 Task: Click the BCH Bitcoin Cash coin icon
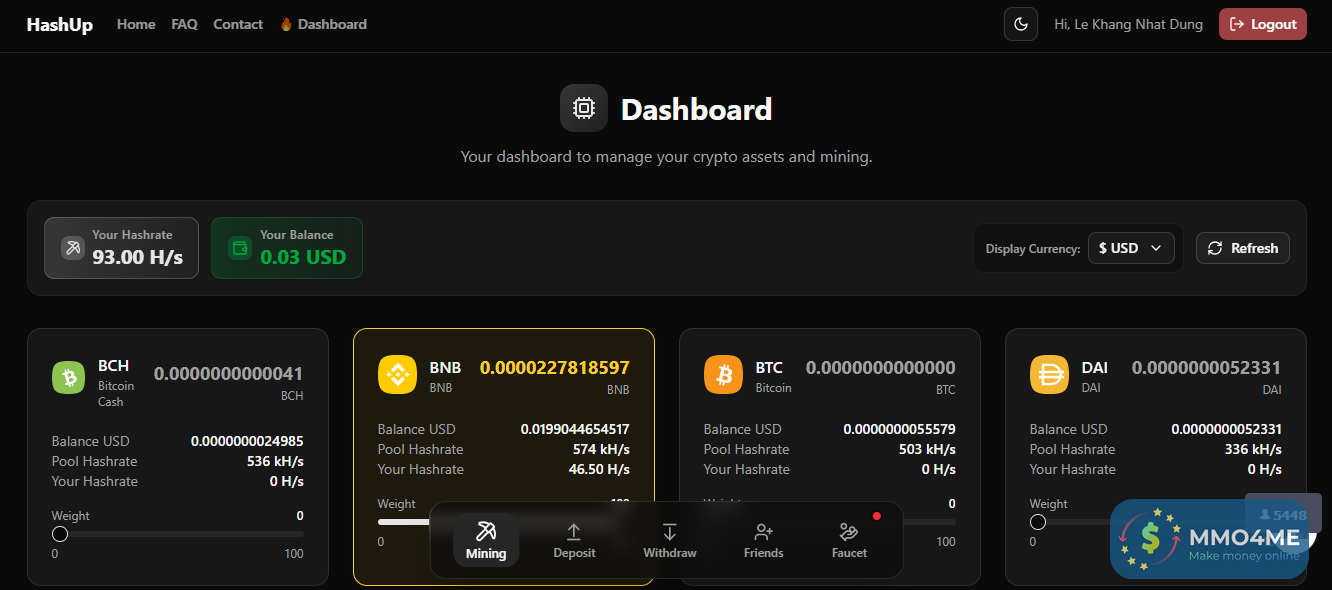pos(69,377)
